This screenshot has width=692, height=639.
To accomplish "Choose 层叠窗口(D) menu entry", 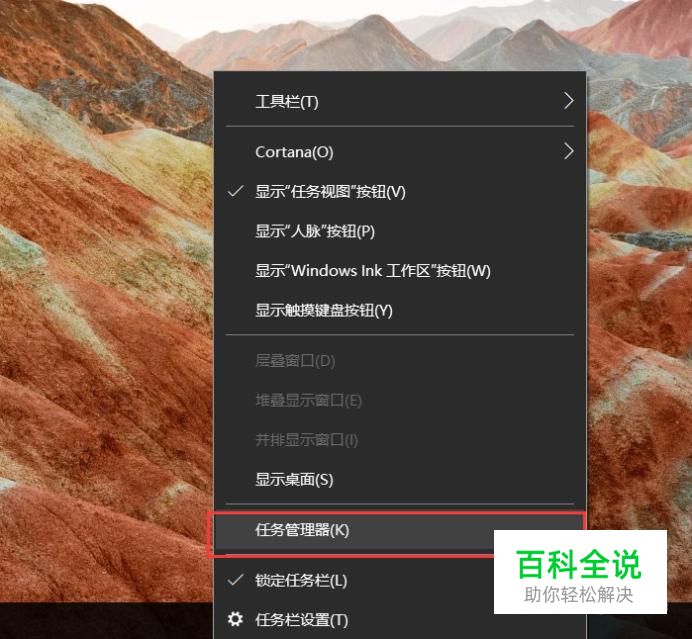I will pos(400,361).
